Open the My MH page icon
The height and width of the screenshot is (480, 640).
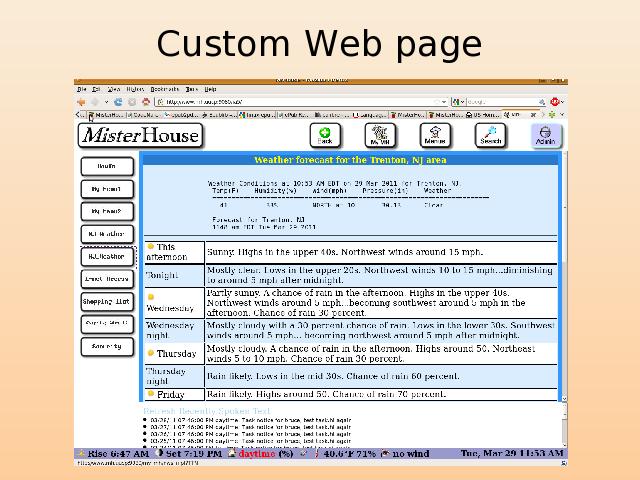pyautogui.click(x=380, y=135)
